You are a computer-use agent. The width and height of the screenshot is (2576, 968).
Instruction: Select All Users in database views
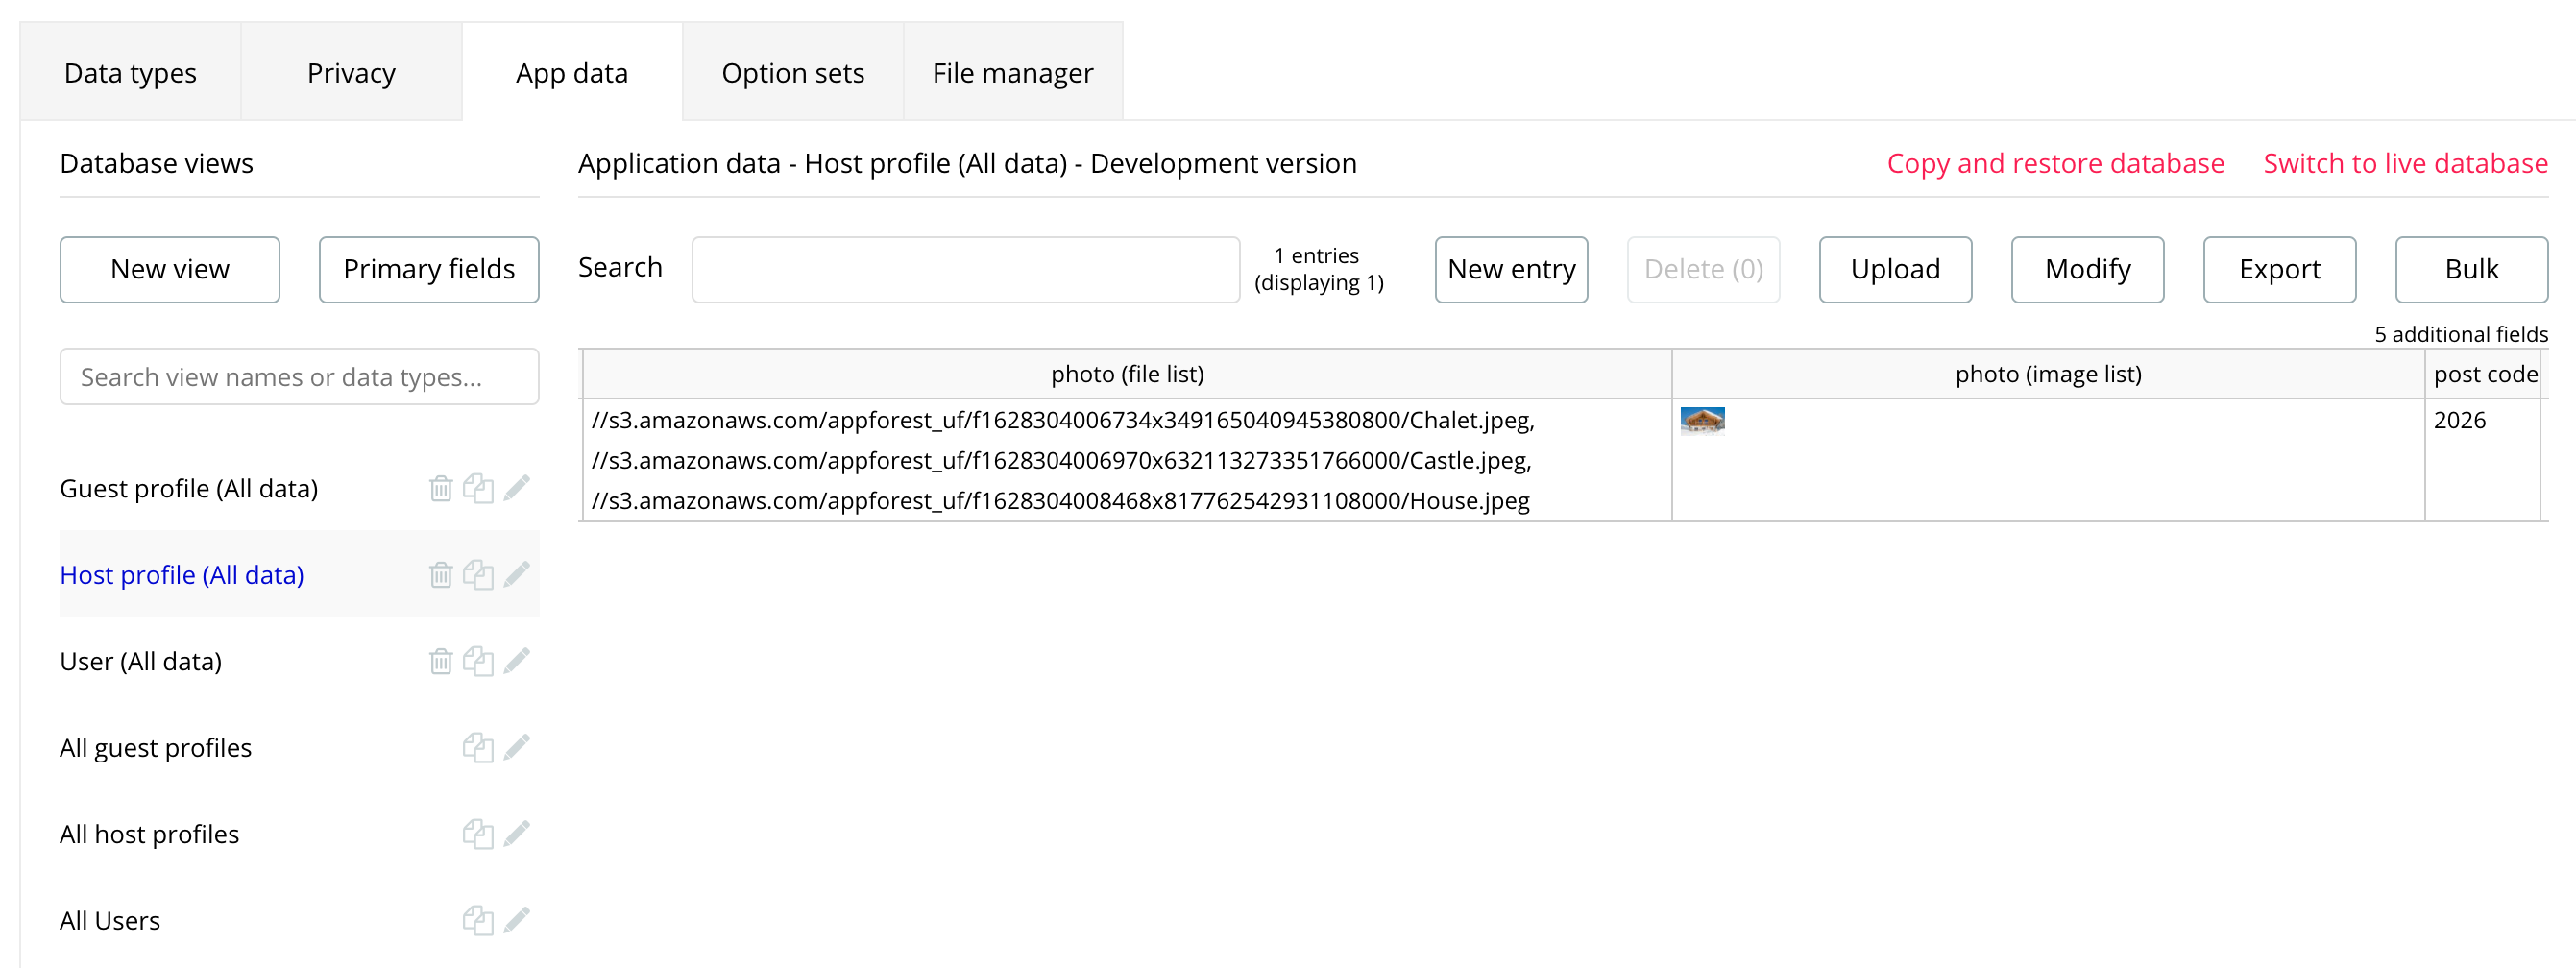coord(110,920)
